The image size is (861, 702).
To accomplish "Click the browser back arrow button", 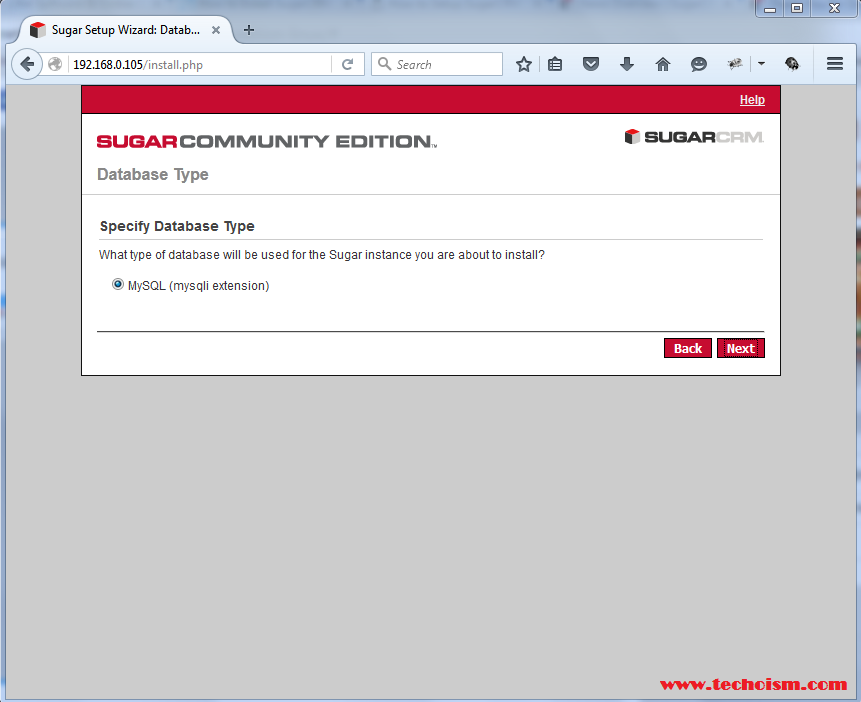I will click(26, 64).
